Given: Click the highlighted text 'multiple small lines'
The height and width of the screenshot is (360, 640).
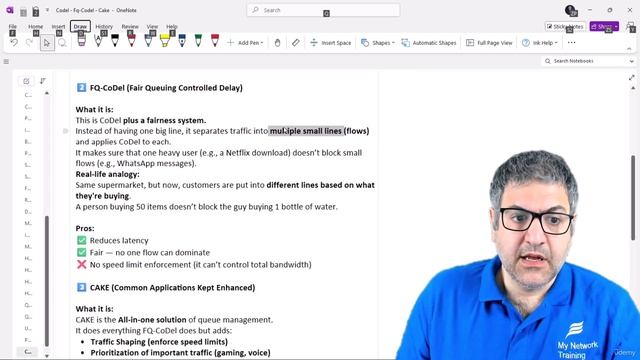Looking at the screenshot, I should (x=306, y=131).
